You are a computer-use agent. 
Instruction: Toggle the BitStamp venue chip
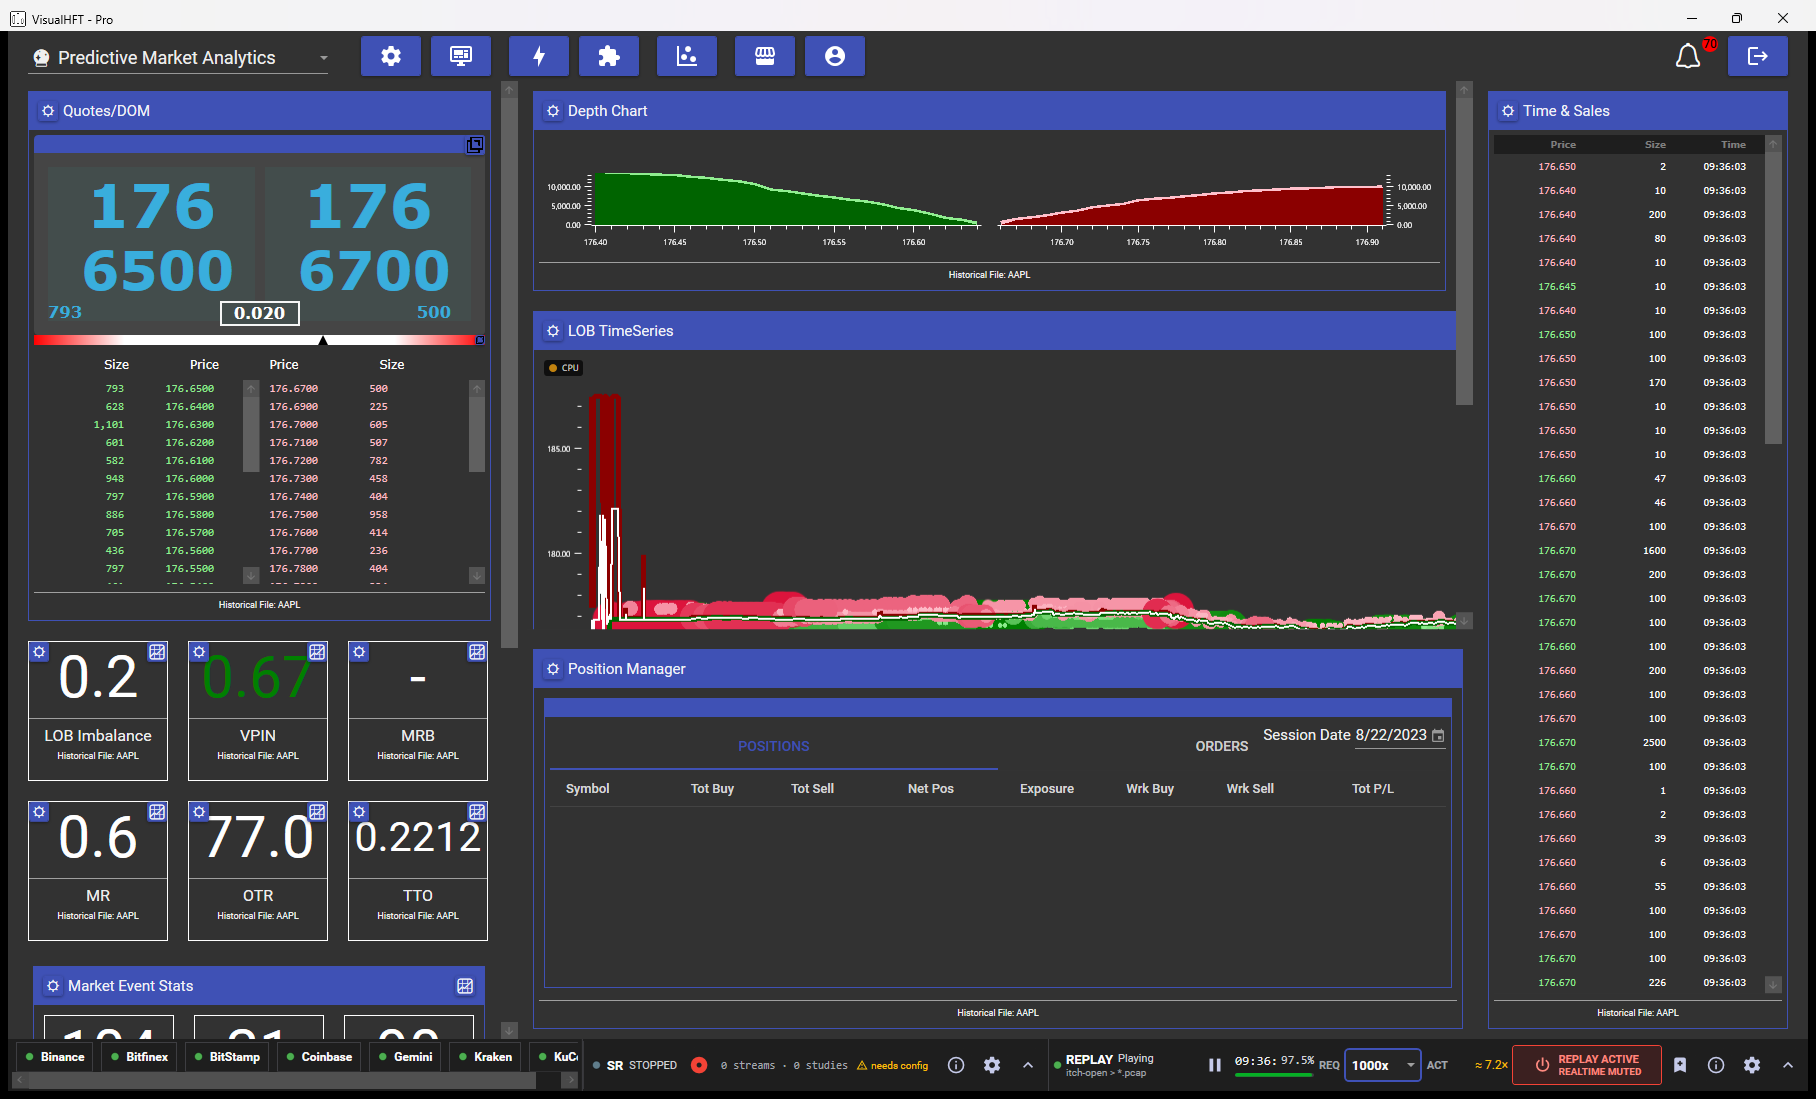click(227, 1057)
